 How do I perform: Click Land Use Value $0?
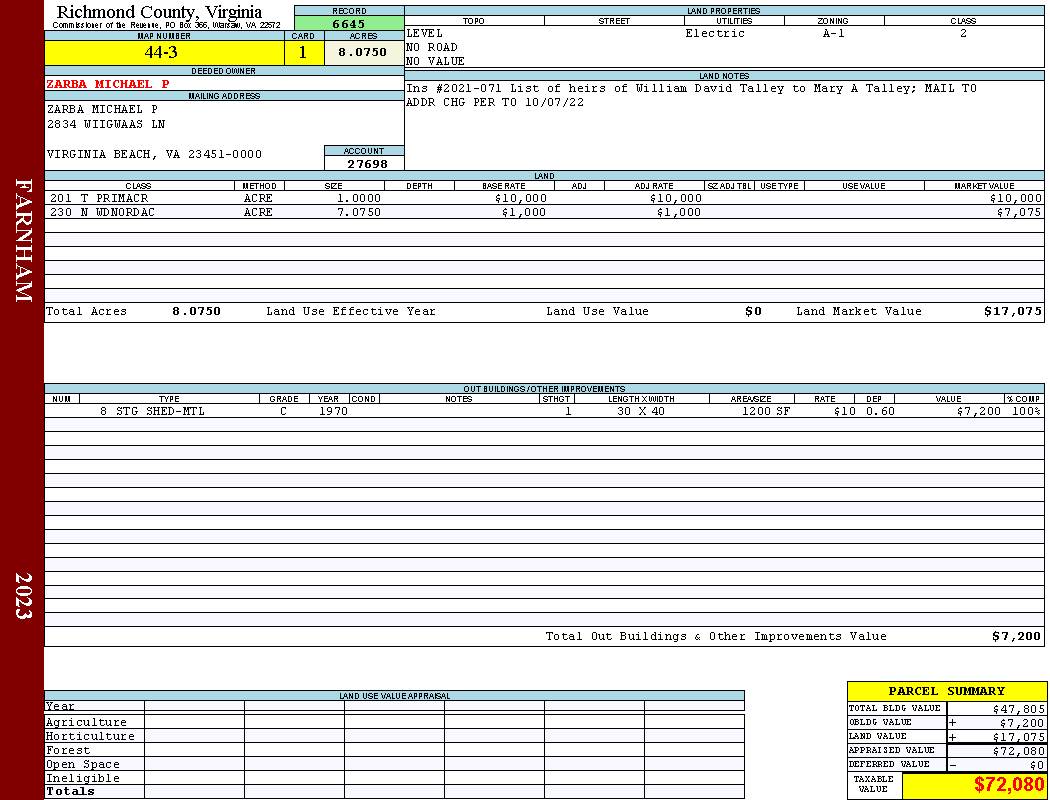coord(753,311)
